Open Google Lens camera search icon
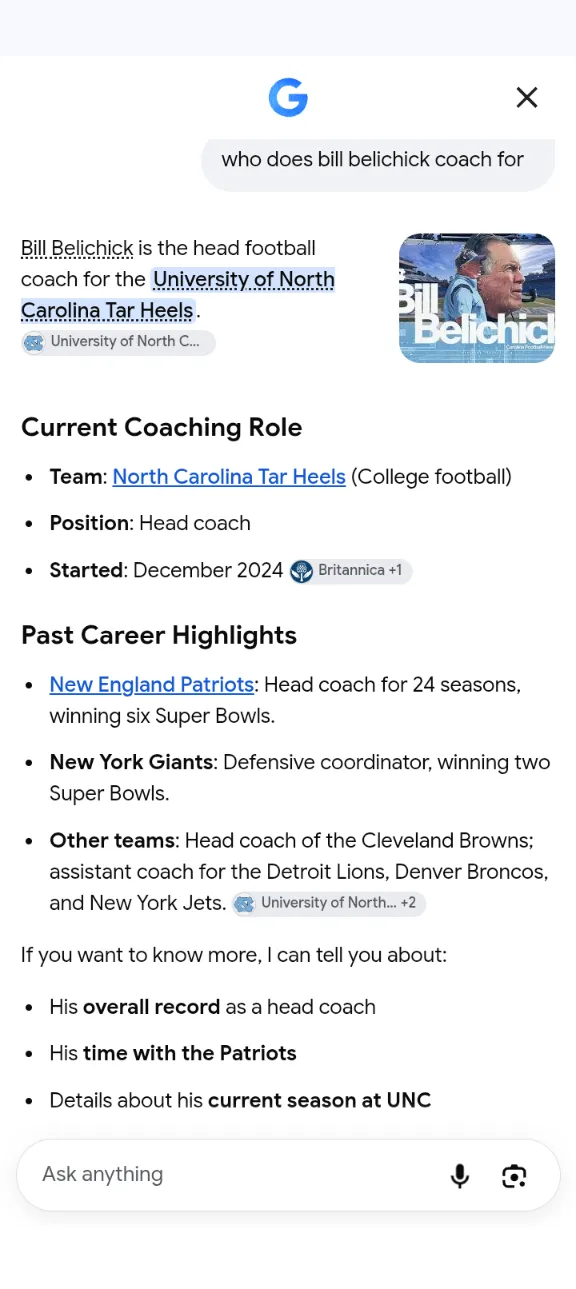Viewport: 576px width, 1289px height. 514,1175
